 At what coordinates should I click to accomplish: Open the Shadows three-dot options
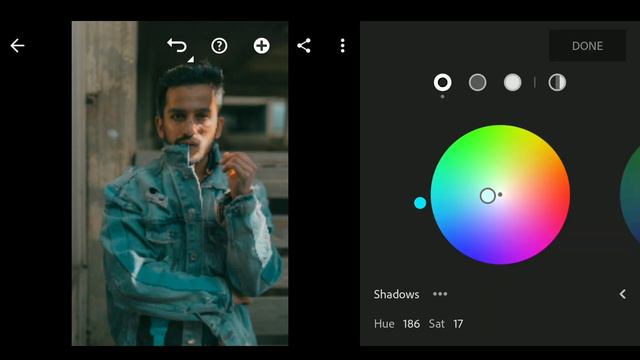(440, 294)
